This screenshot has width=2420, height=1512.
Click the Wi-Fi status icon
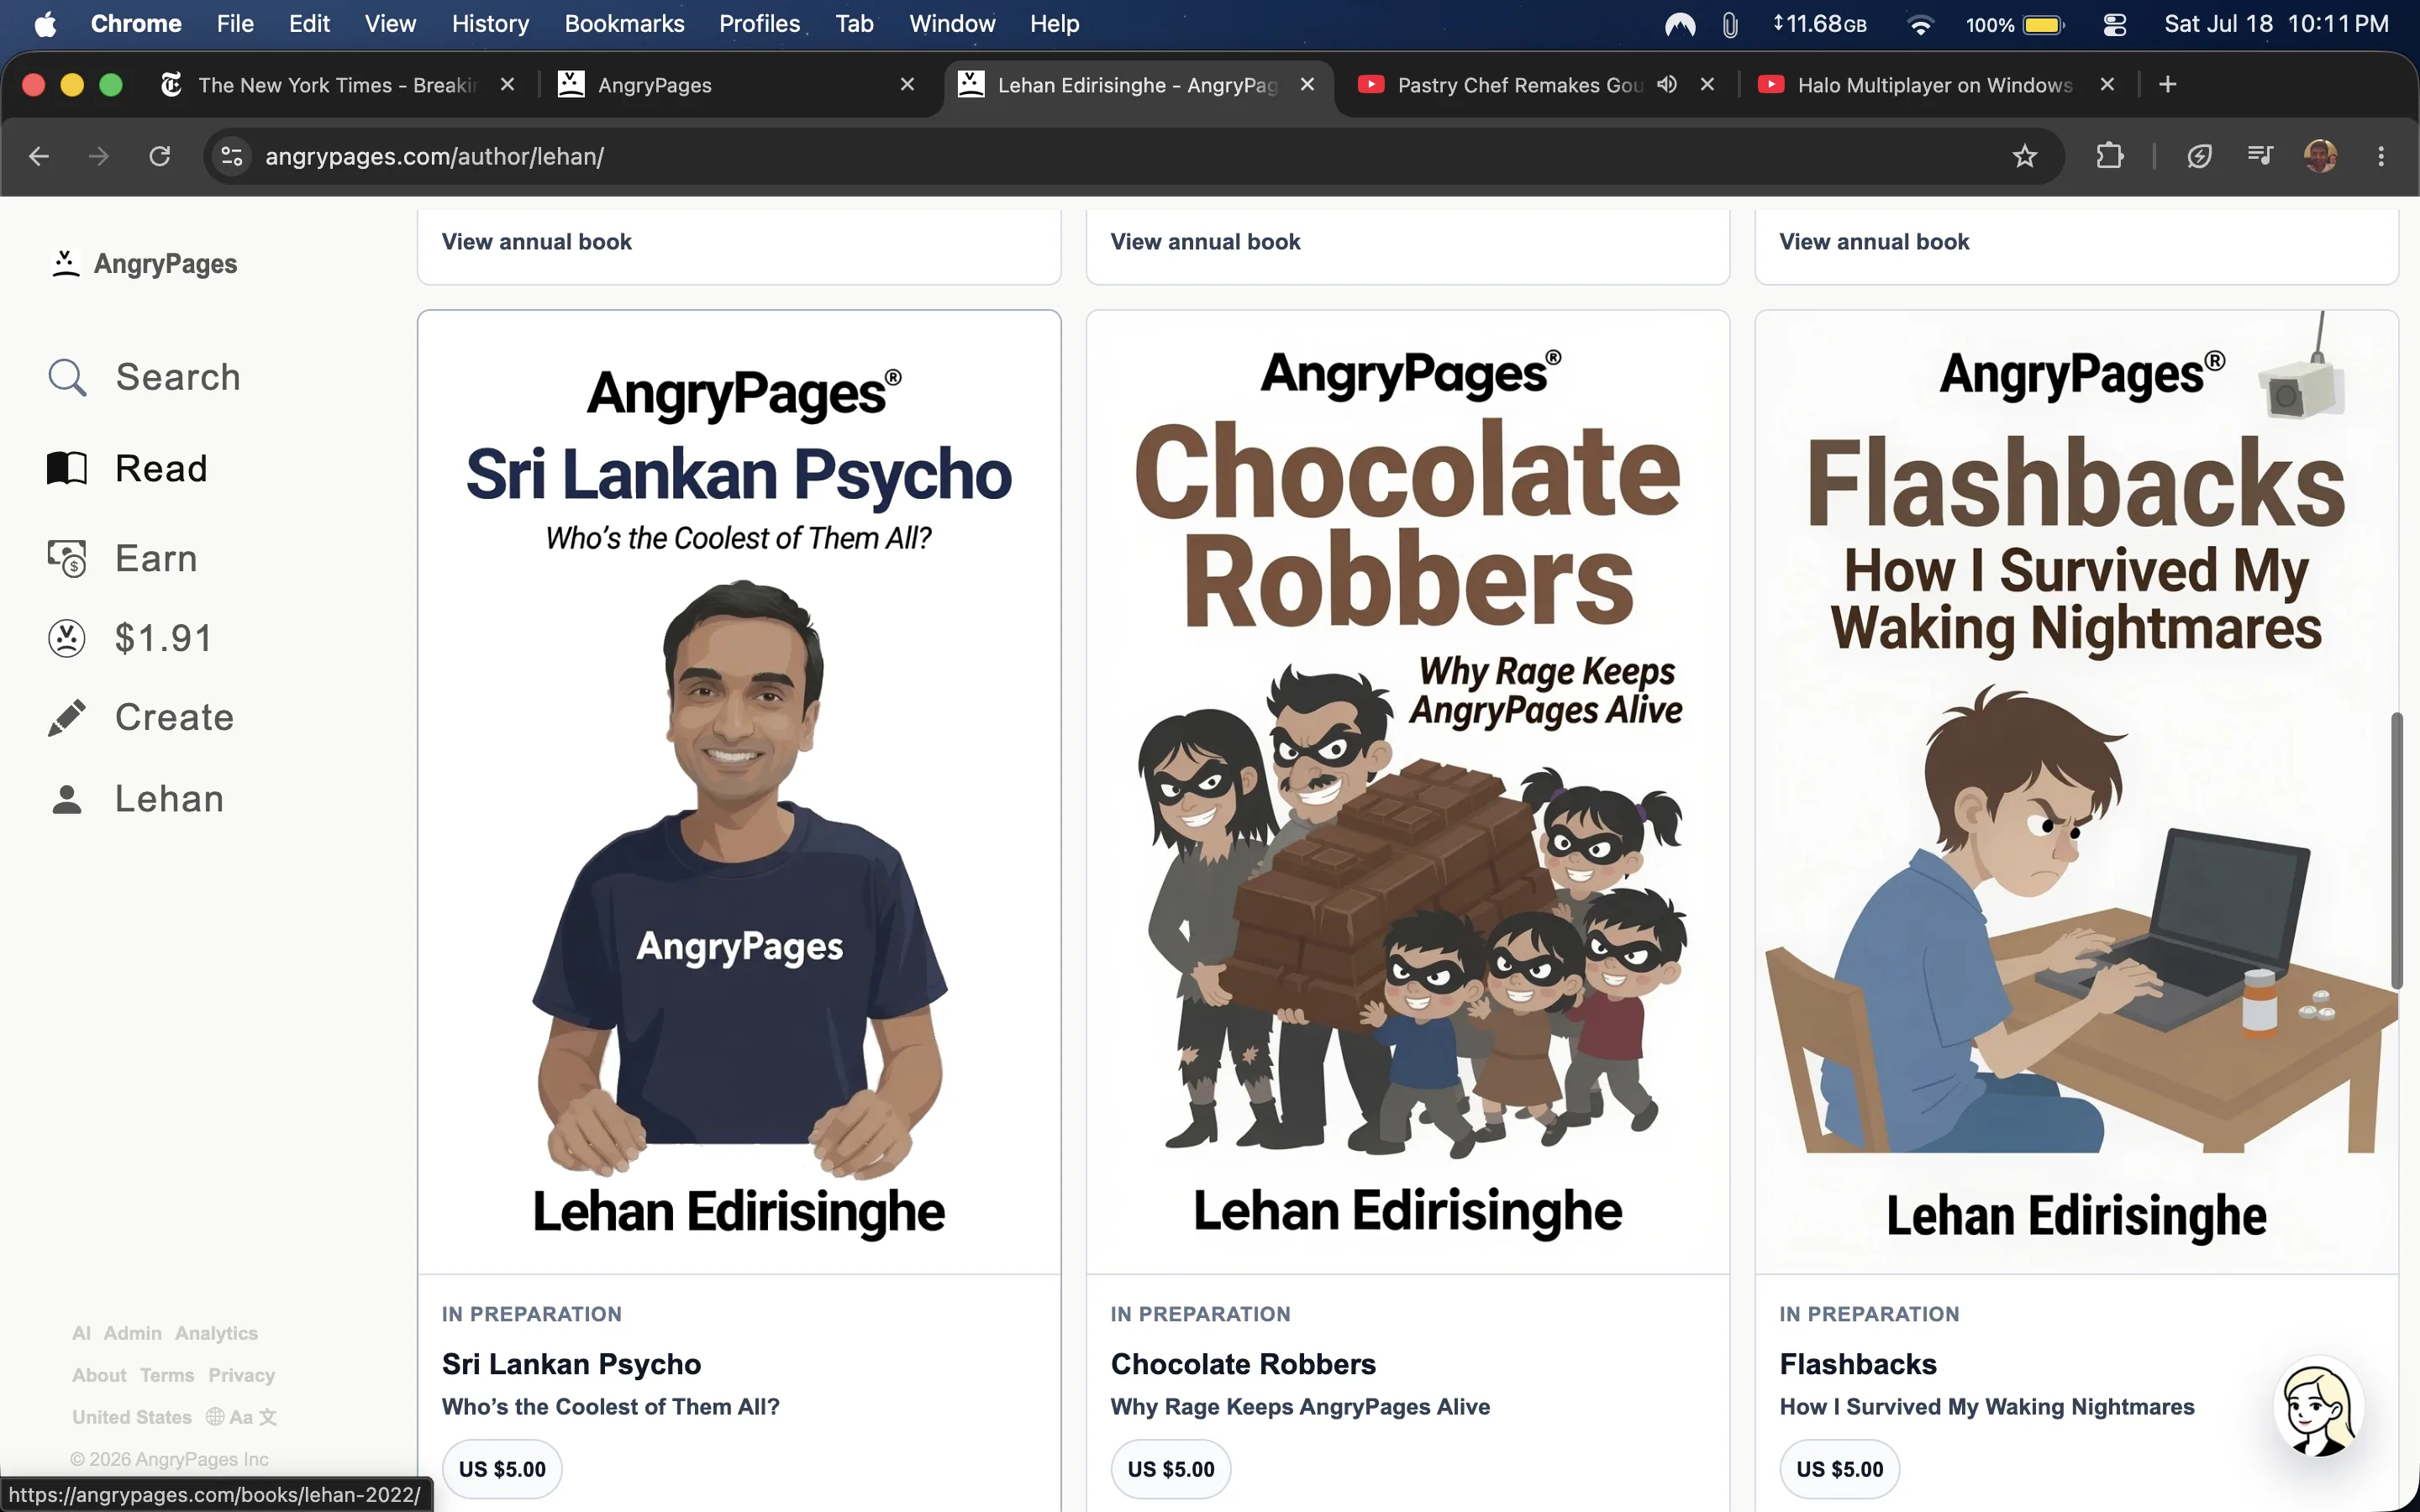coord(1920,24)
